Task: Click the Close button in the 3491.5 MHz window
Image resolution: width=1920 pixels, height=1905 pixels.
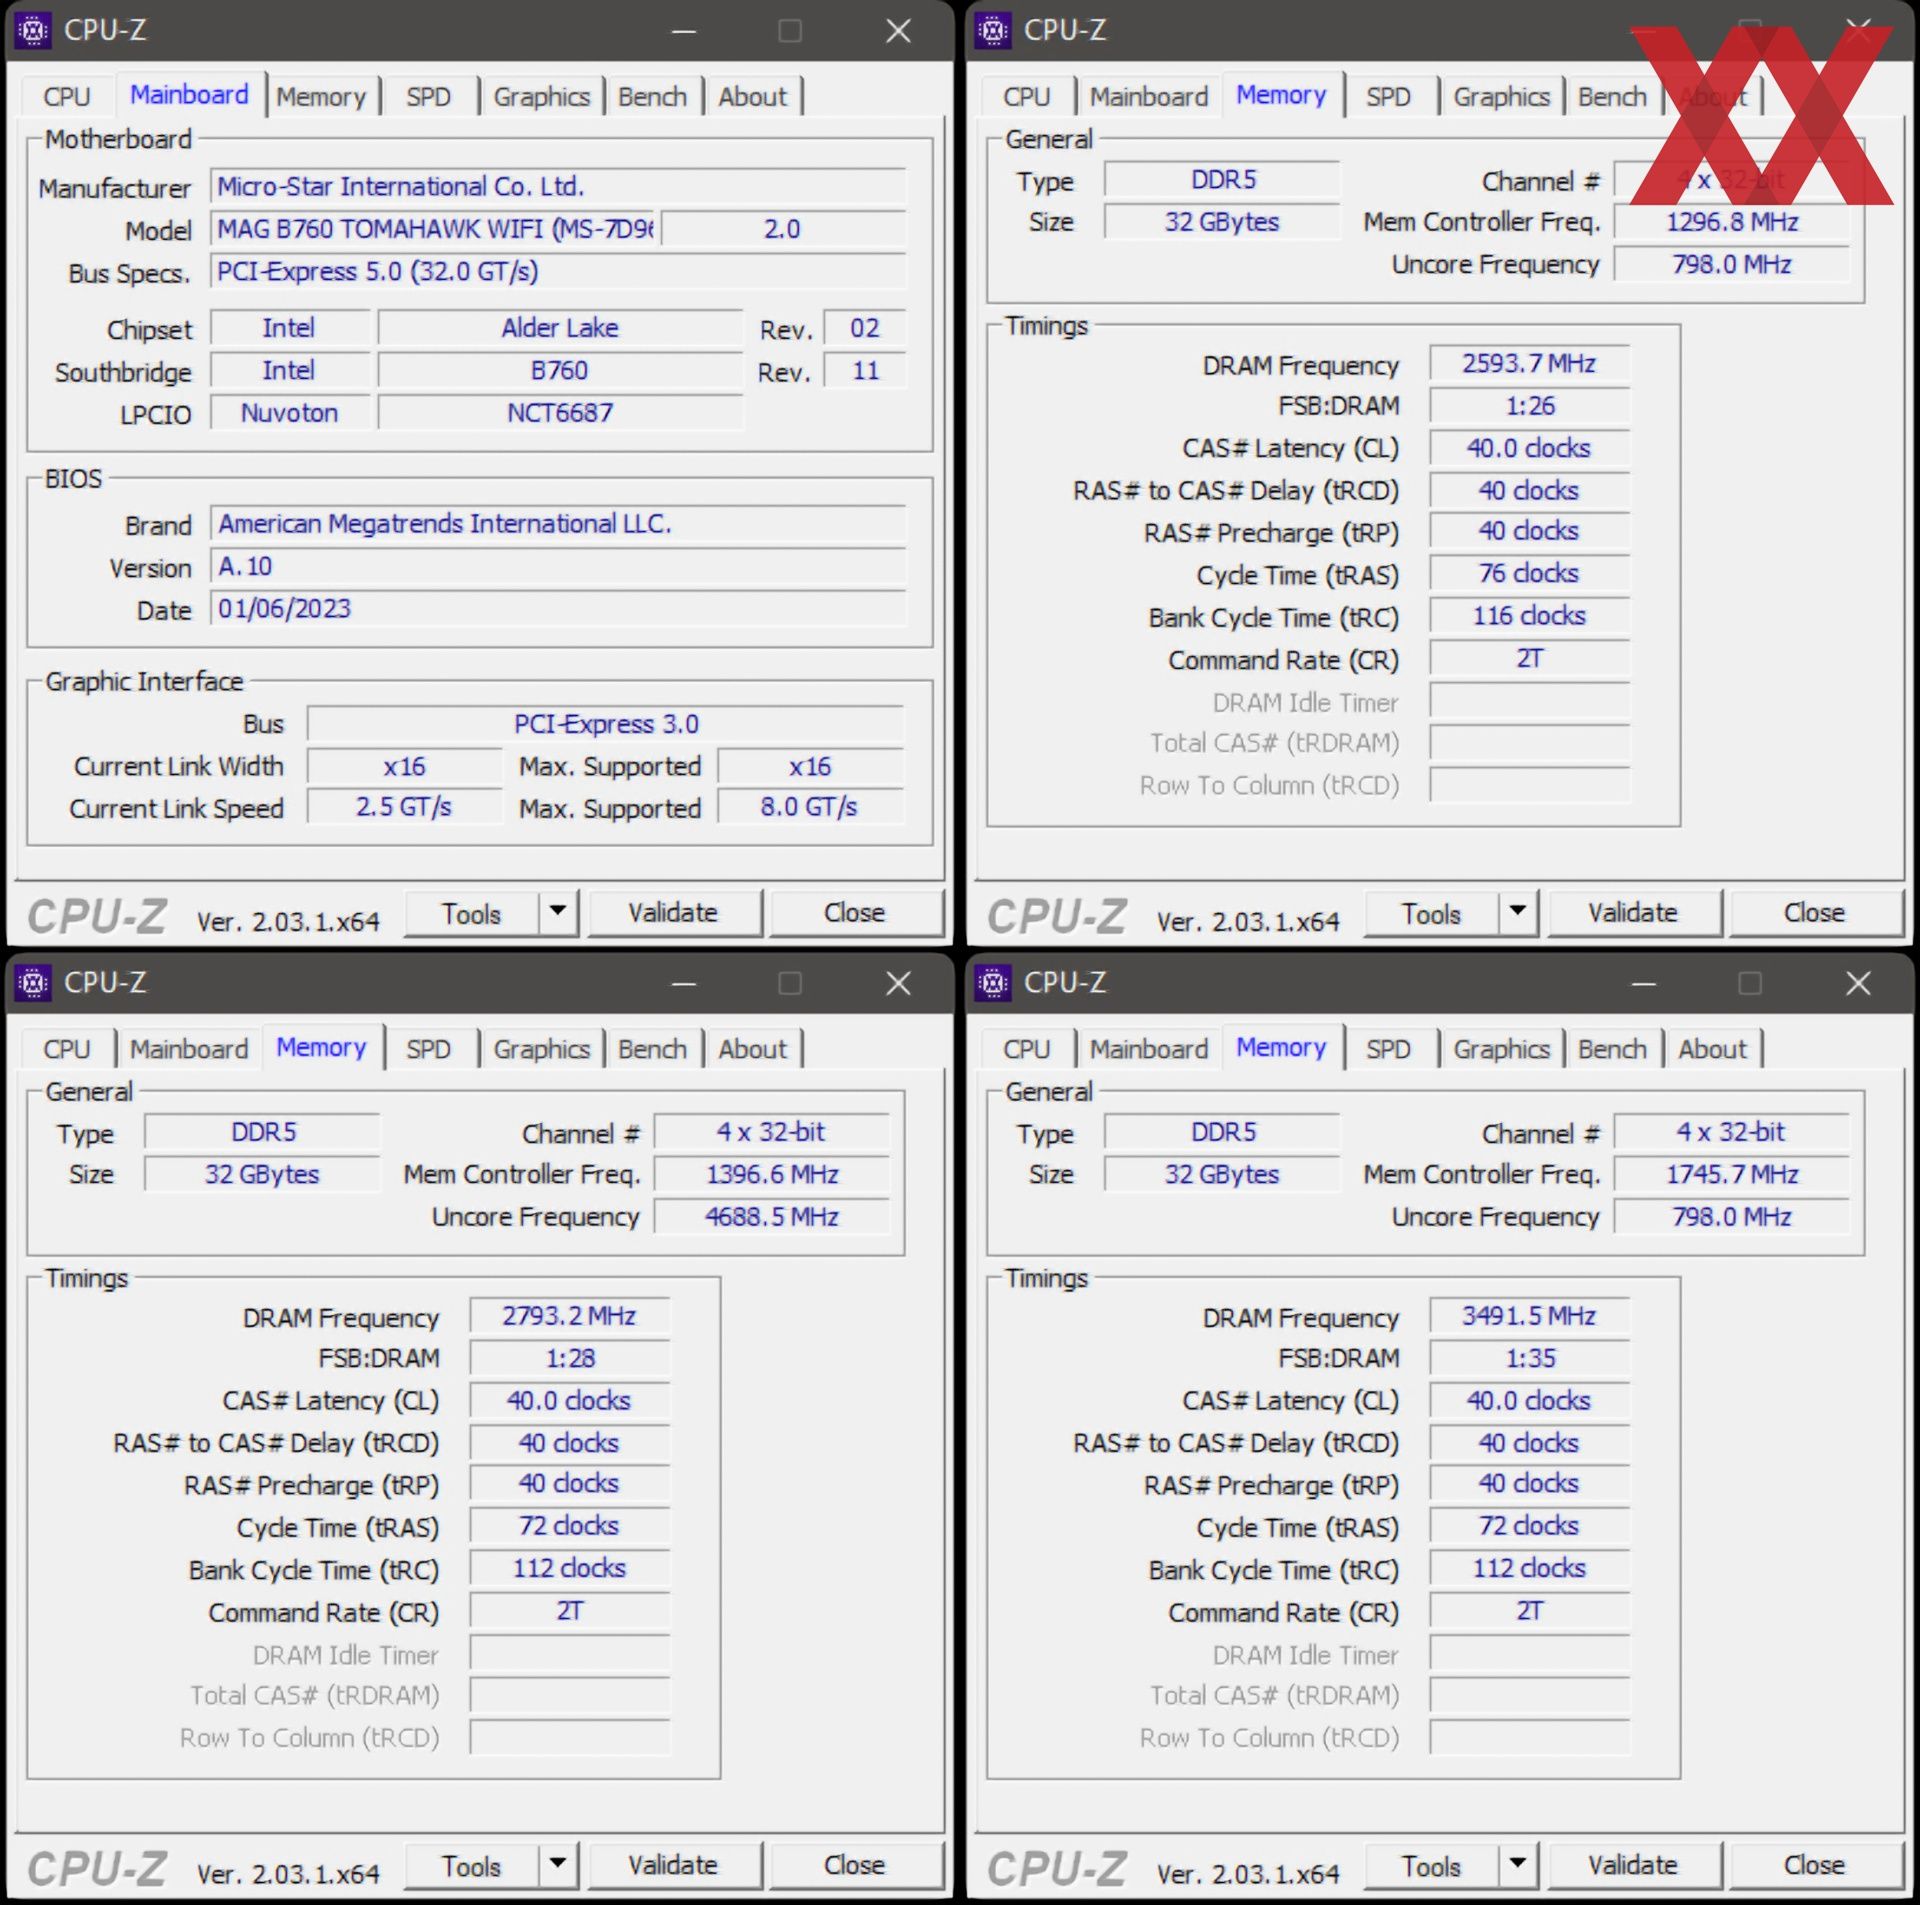Action: [1814, 1866]
